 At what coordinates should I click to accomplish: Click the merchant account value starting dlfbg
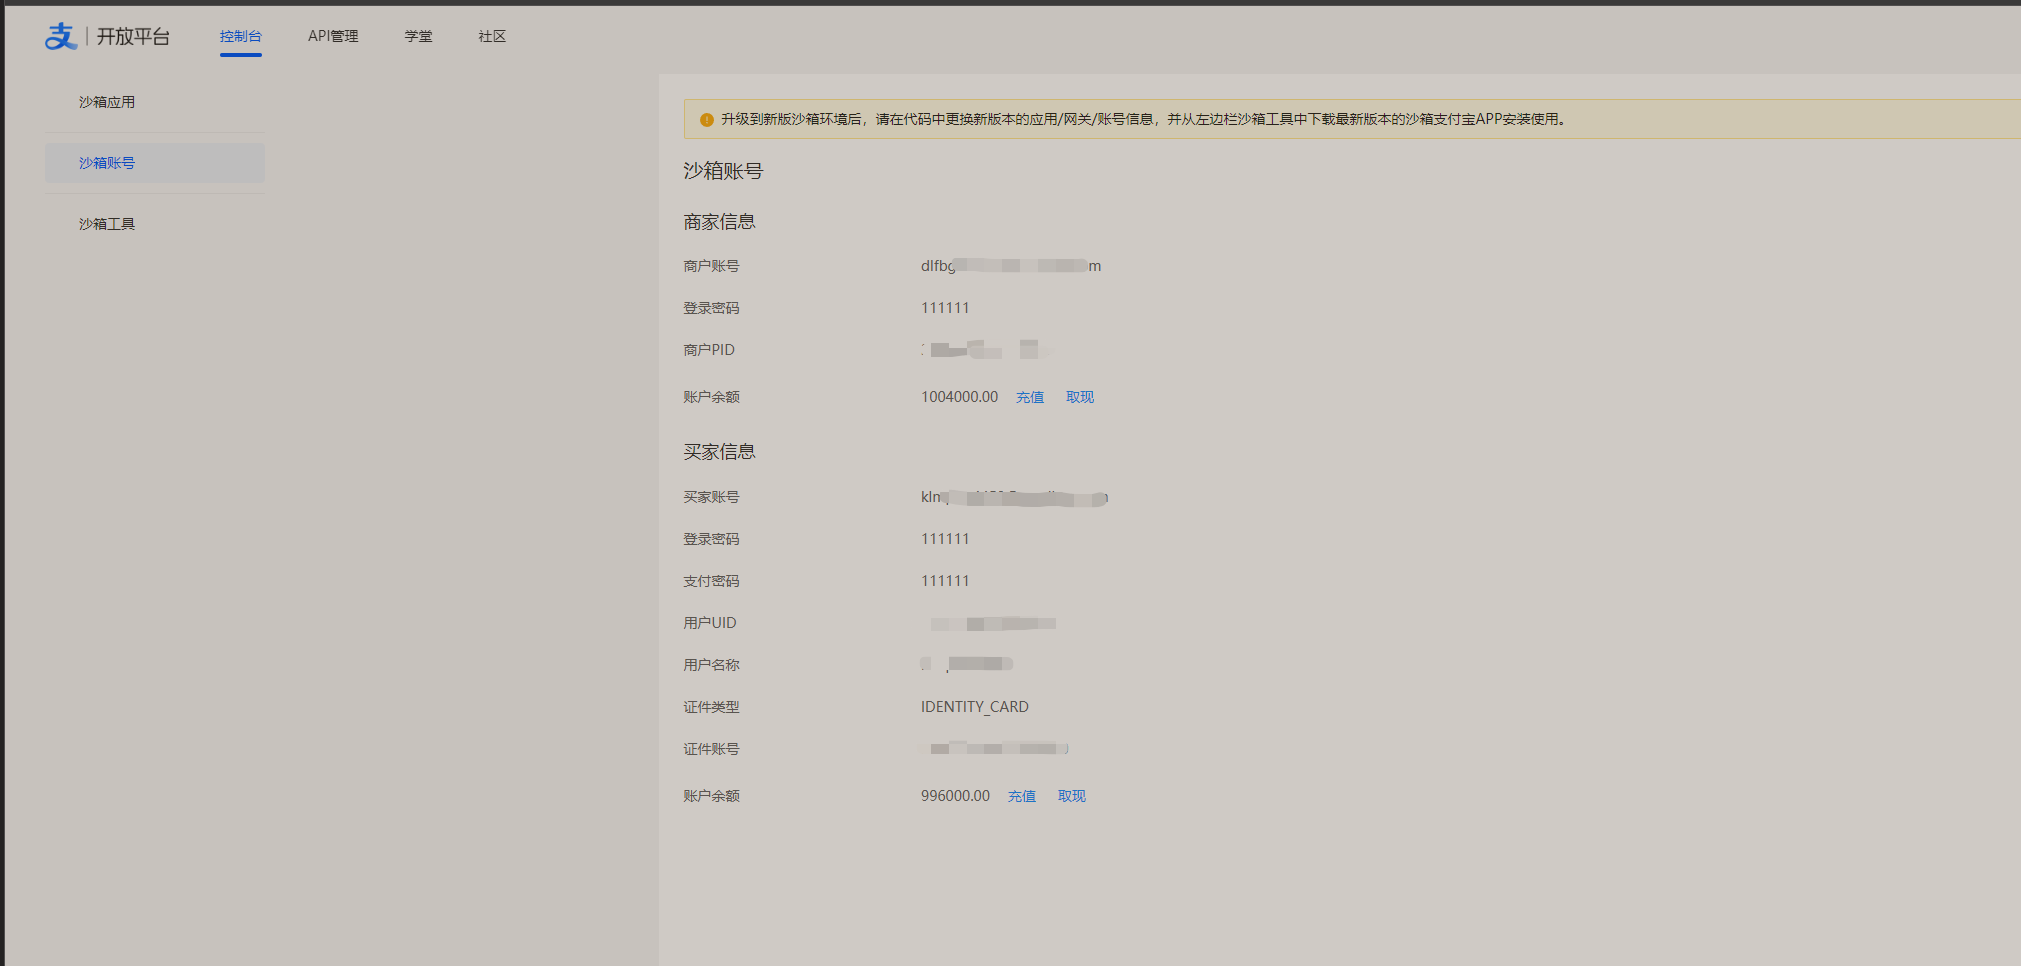tap(1011, 266)
